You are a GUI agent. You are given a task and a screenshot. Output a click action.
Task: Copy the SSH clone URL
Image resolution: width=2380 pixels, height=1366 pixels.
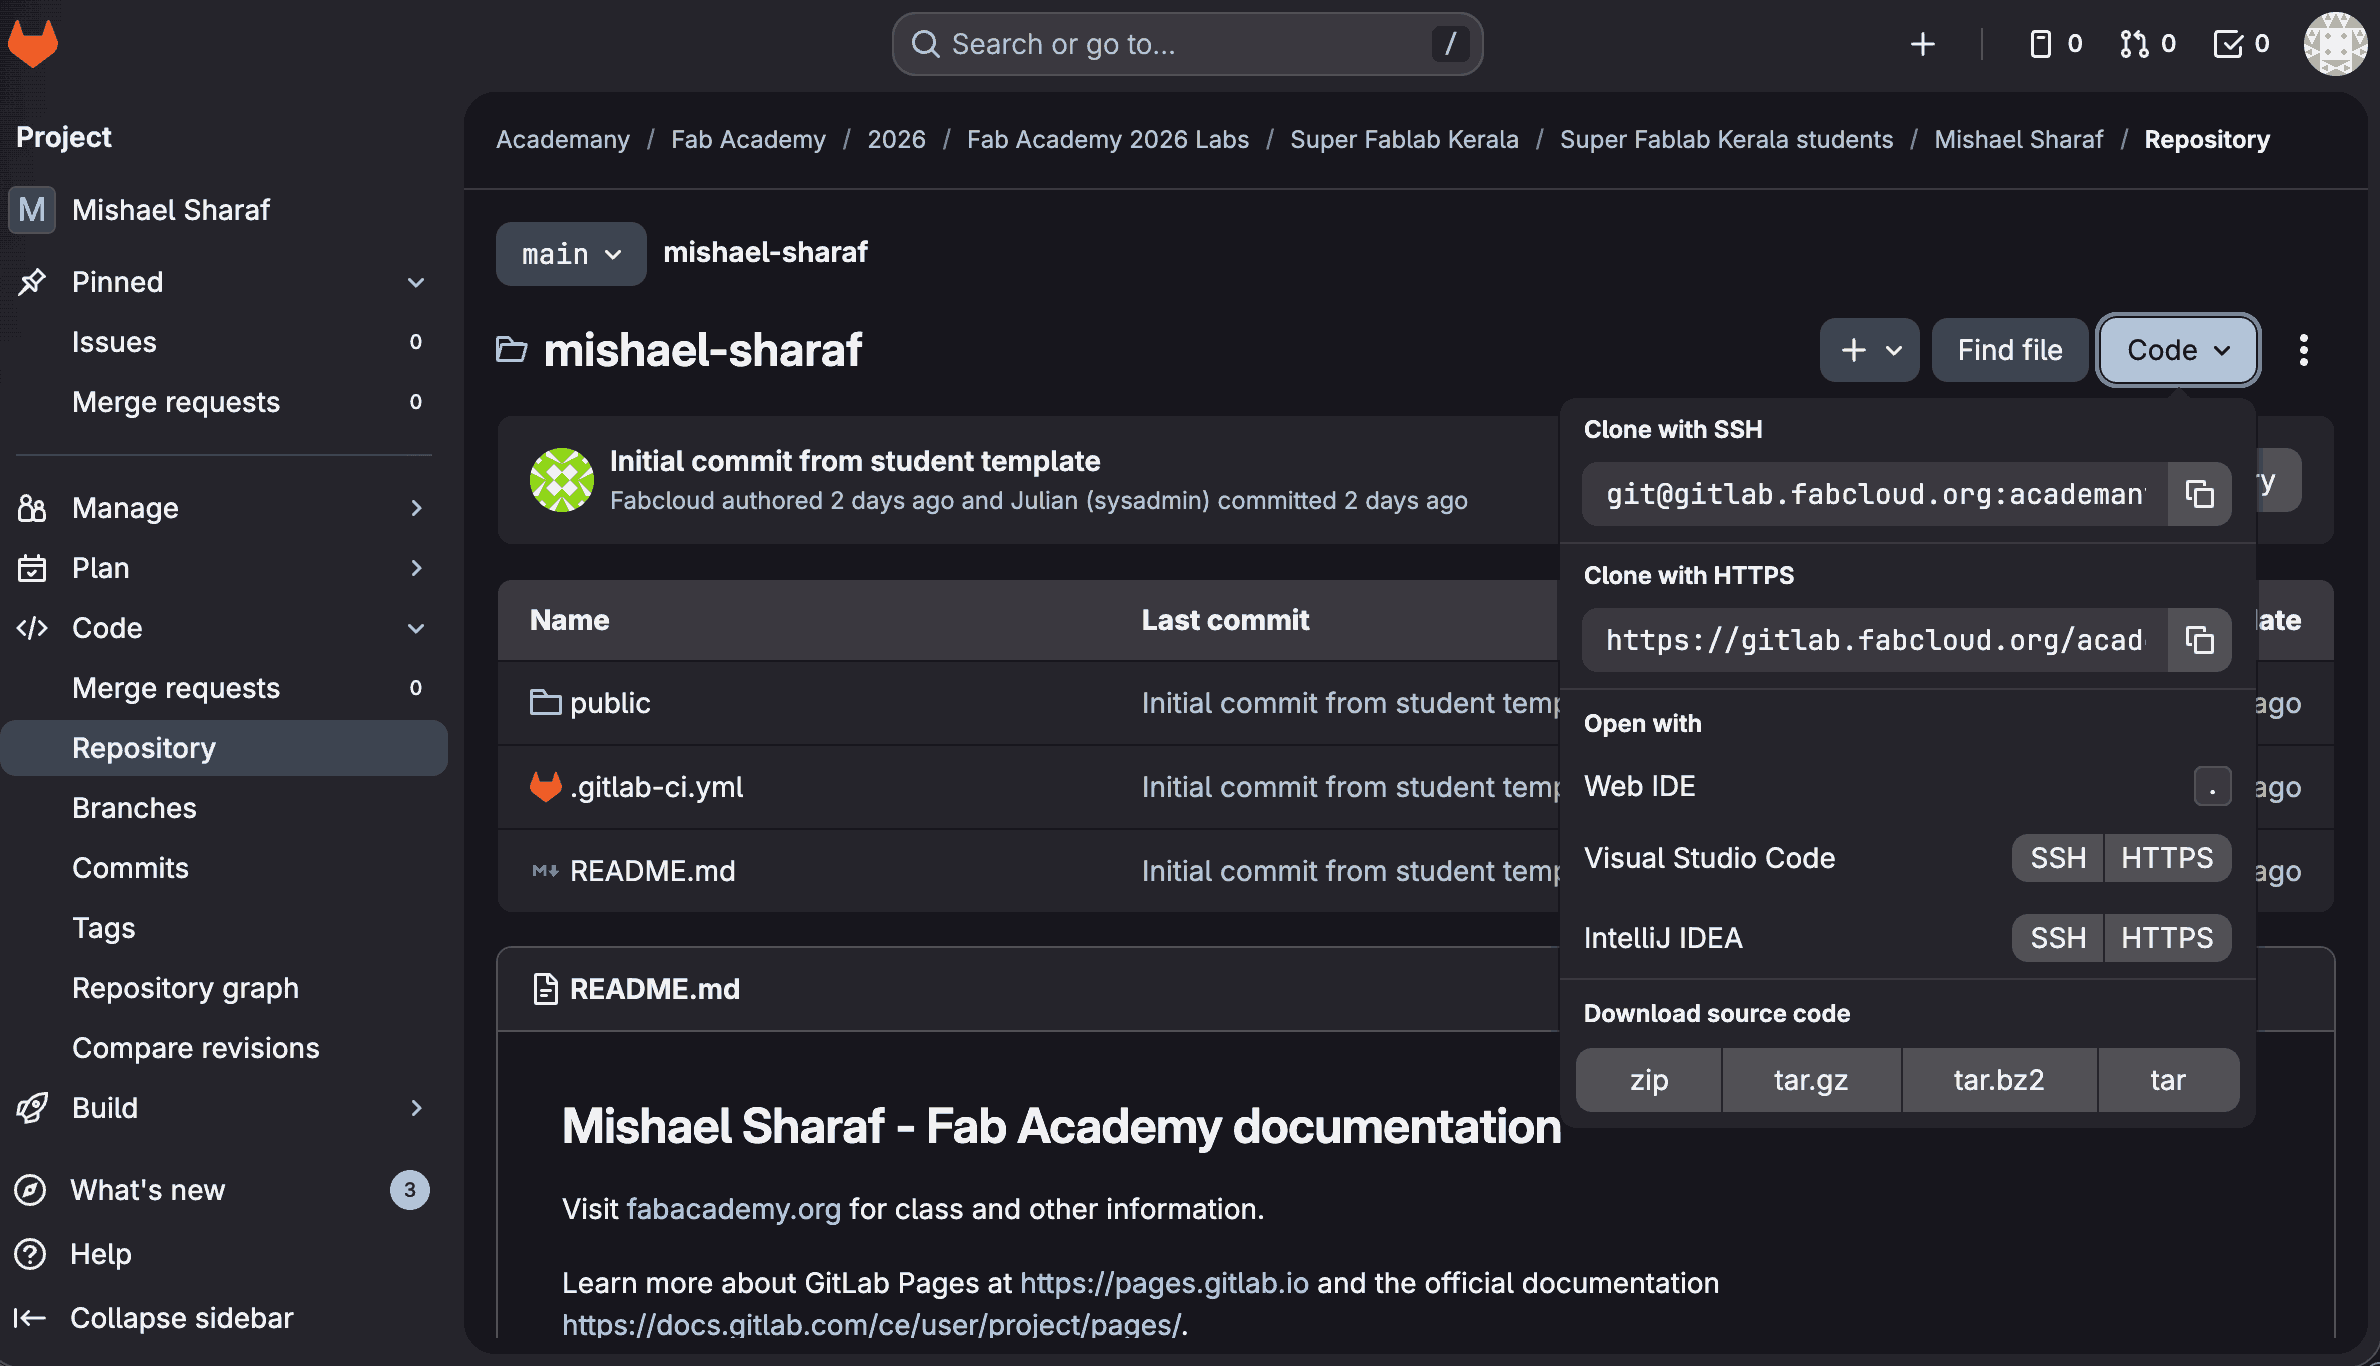(2199, 494)
